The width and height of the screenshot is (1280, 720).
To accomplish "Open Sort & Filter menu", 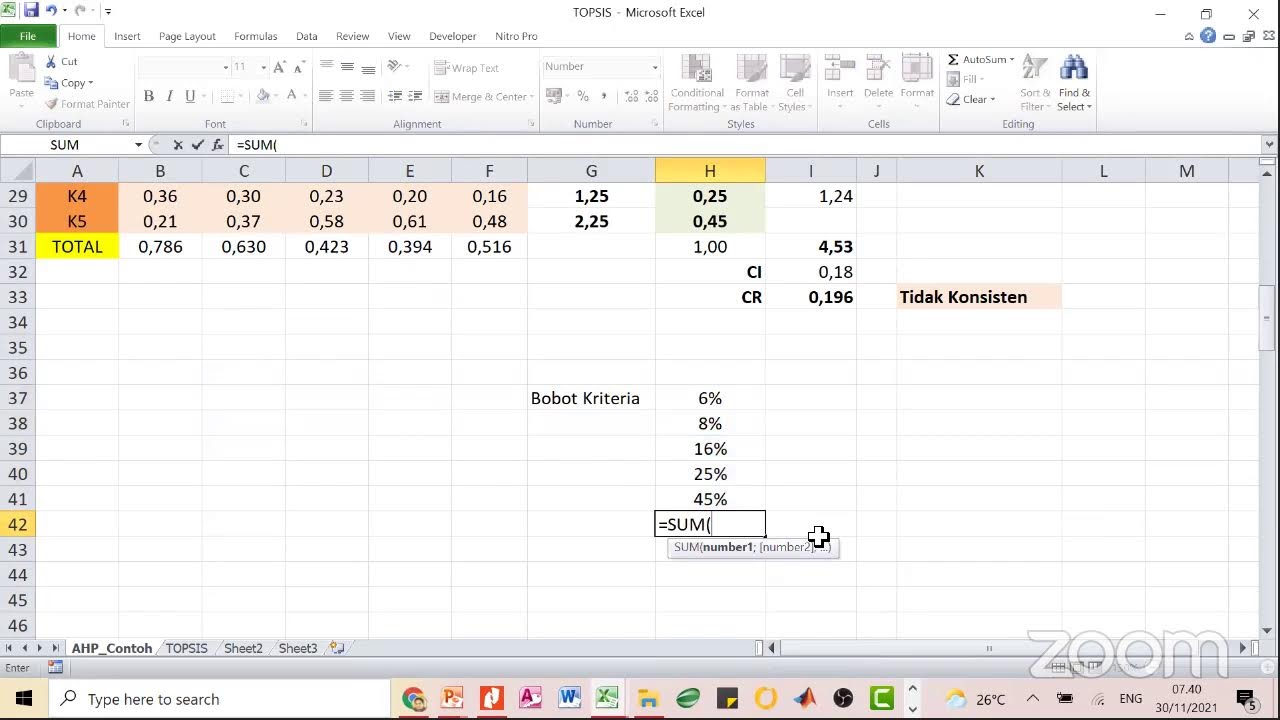I will (x=1033, y=83).
